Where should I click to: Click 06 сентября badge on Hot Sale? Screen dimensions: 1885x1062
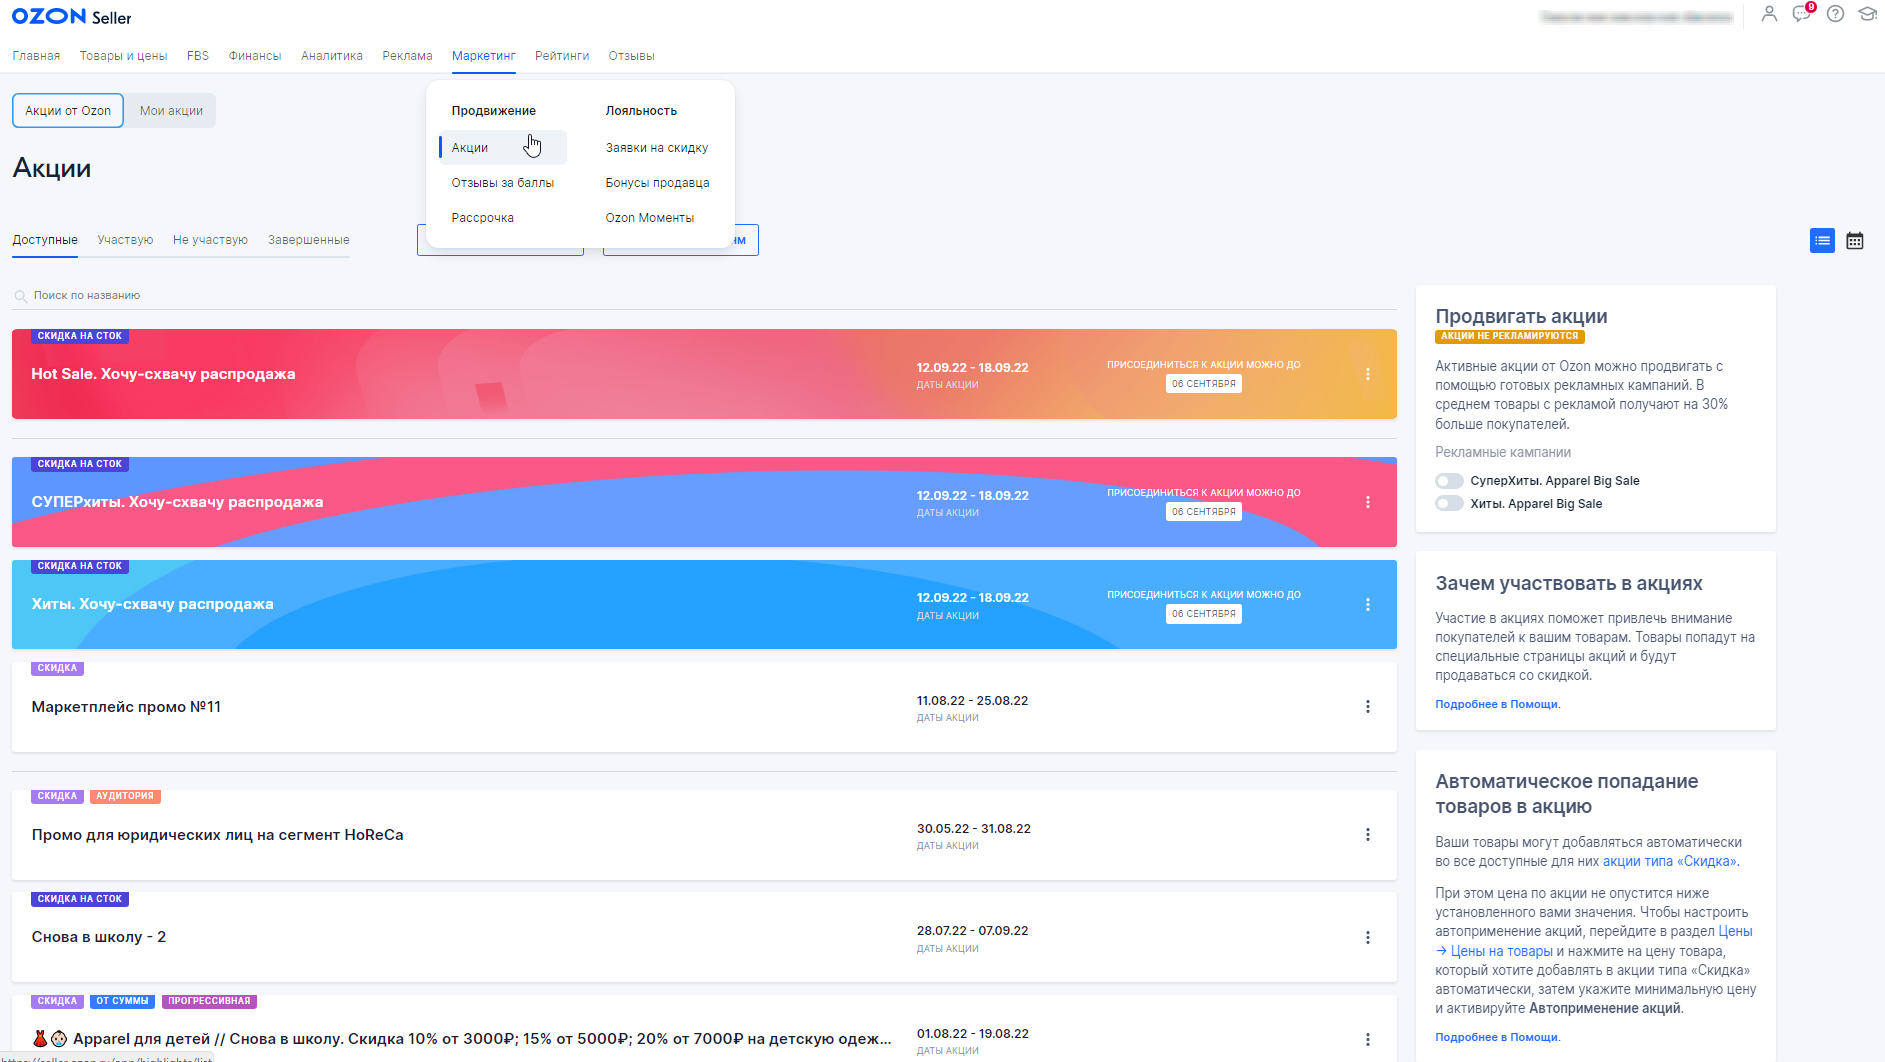click(1203, 384)
